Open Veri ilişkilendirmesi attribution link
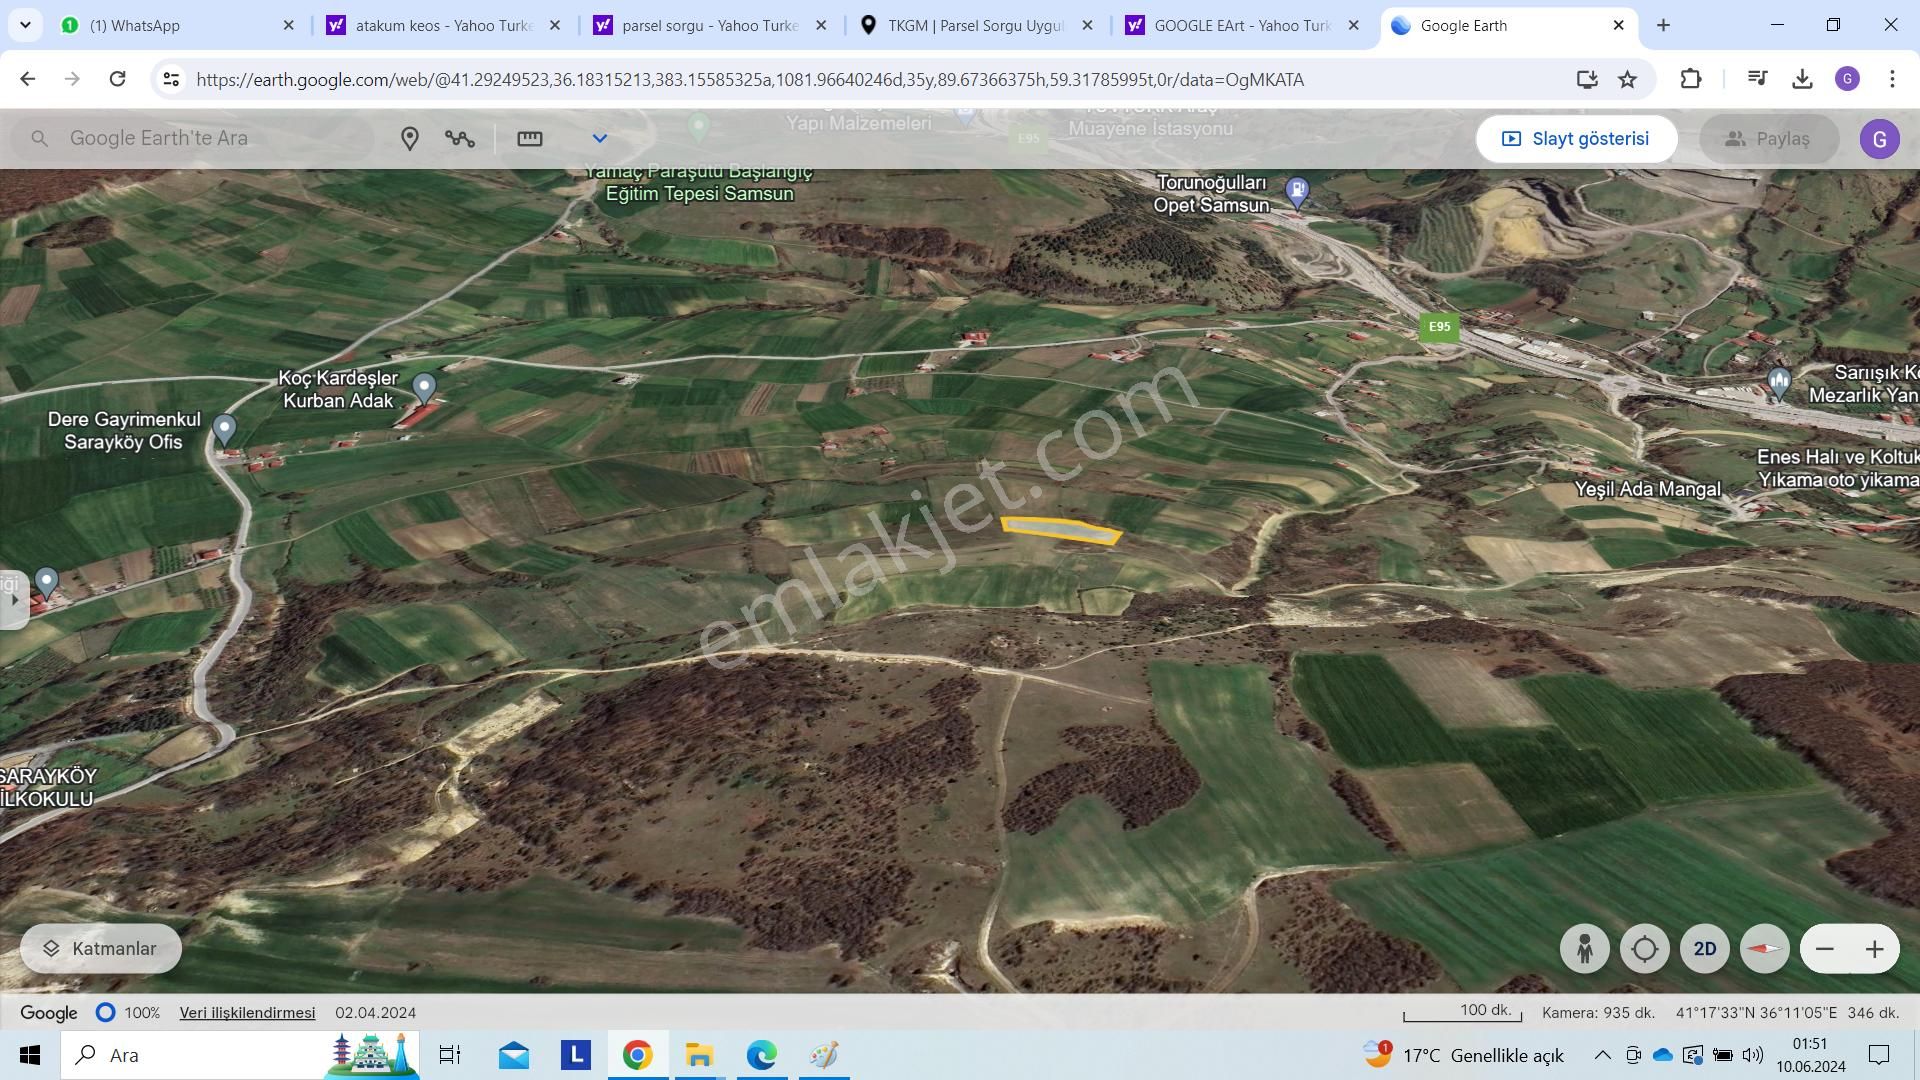The height and width of the screenshot is (1080, 1920). (x=247, y=1013)
